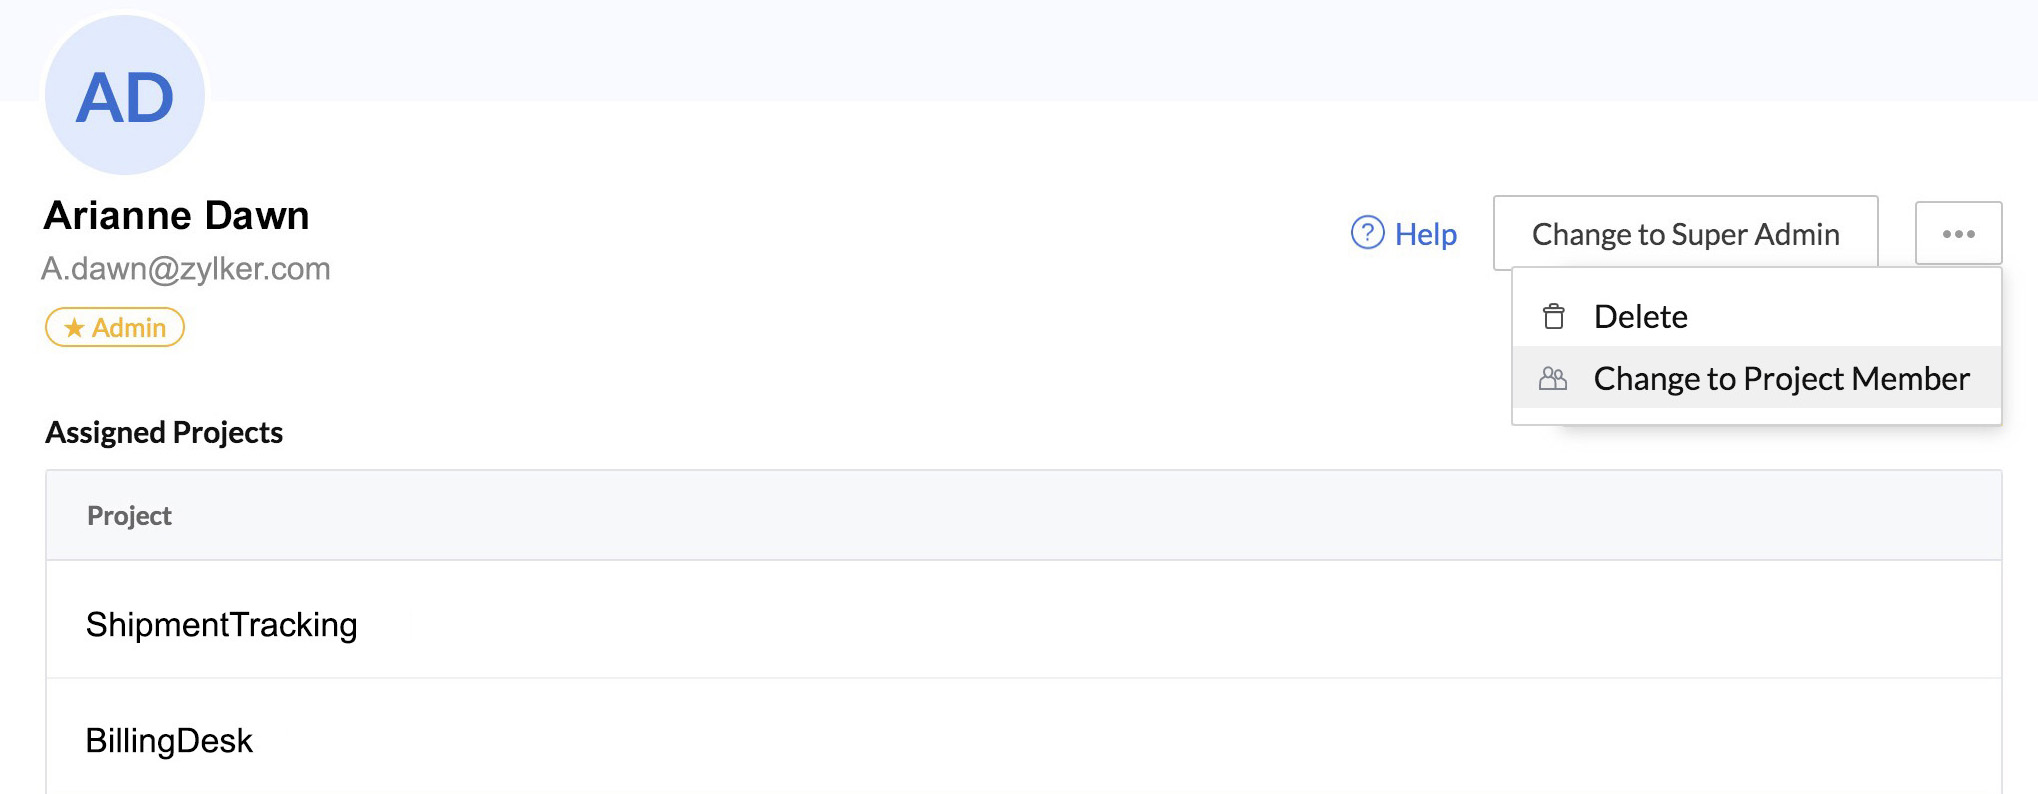
Task: Click the A.dawn@zylker.com email address
Action: click(x=186, y=269)
